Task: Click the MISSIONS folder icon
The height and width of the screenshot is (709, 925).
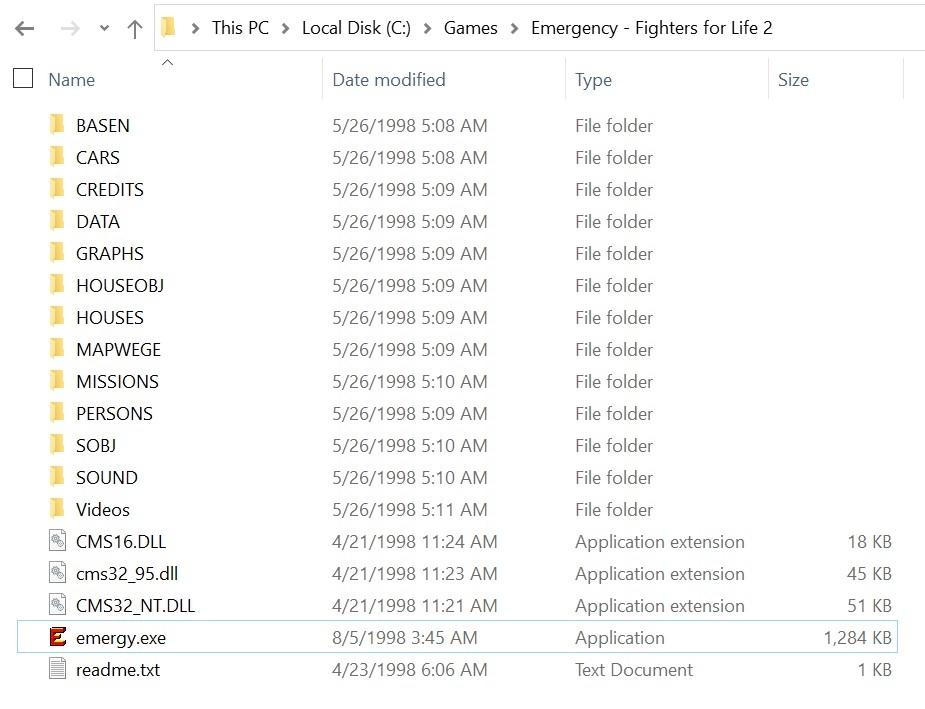Action: [57, 380]
